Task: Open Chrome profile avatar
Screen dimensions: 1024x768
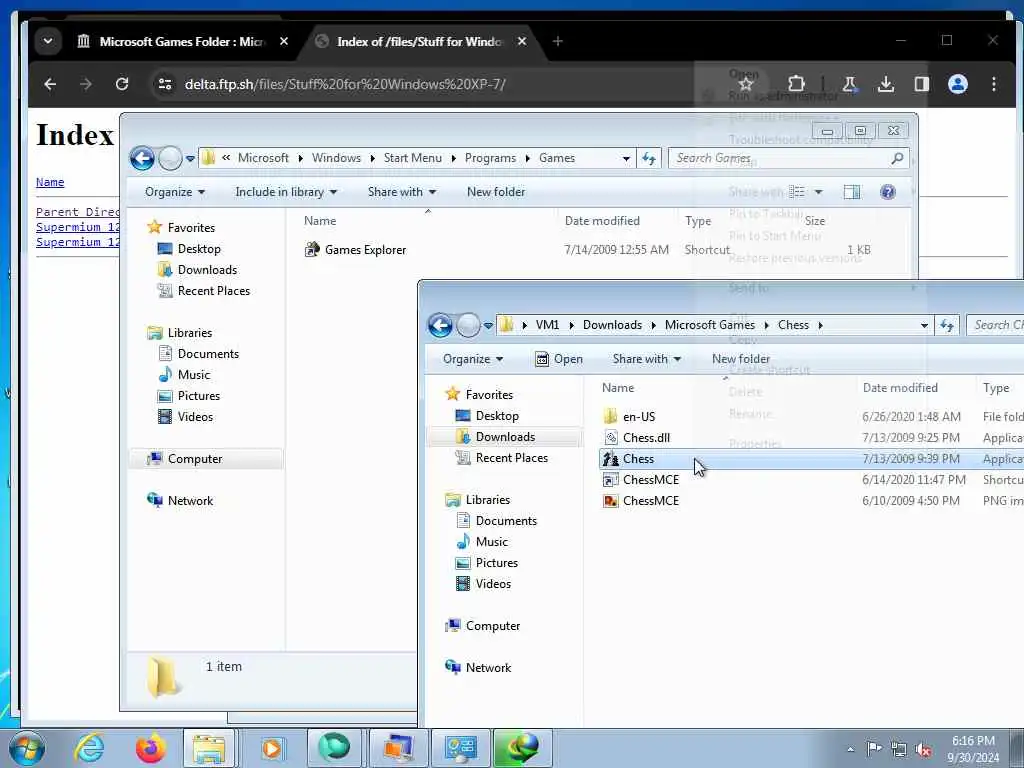Action: (957, 84)
